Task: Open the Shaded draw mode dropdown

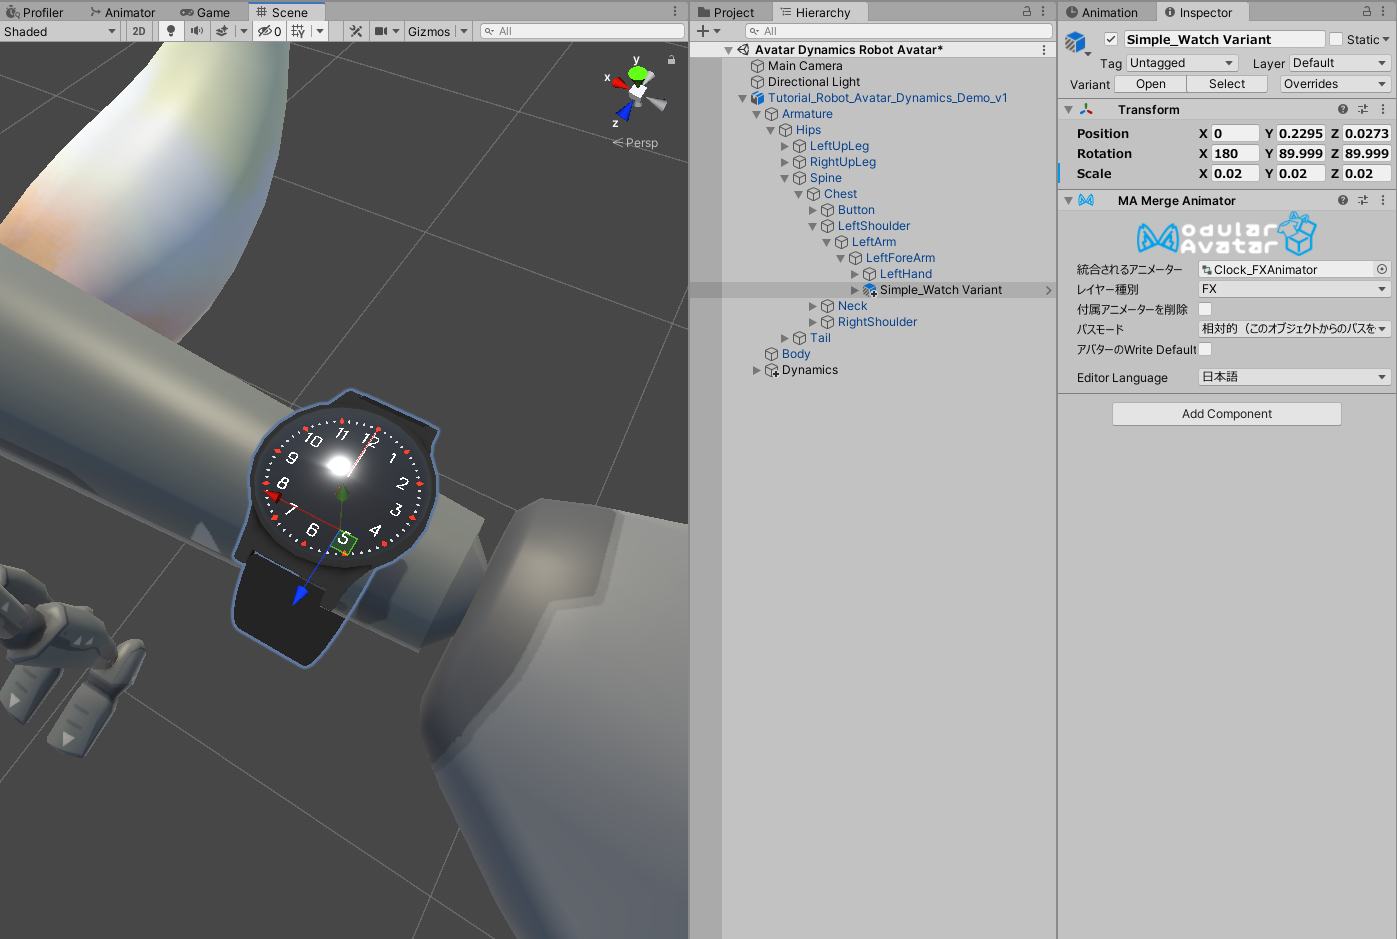Action: click(x=60, y=31)
